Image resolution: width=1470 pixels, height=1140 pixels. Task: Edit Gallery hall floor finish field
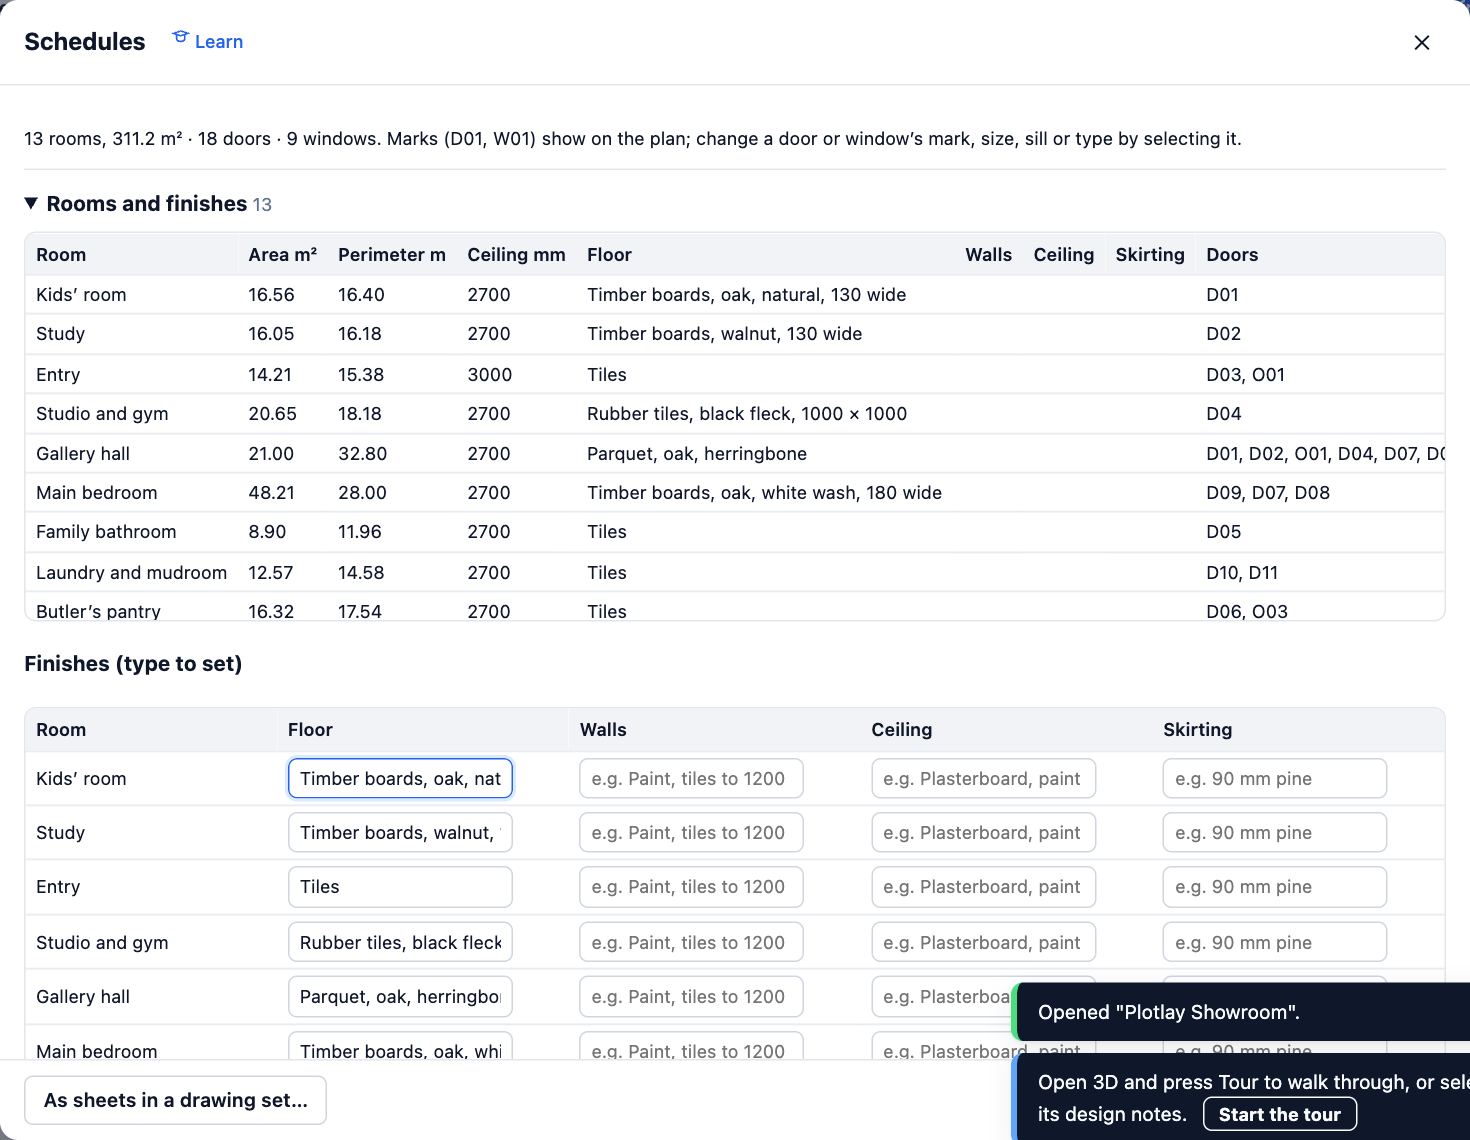(x=400, y=996)
